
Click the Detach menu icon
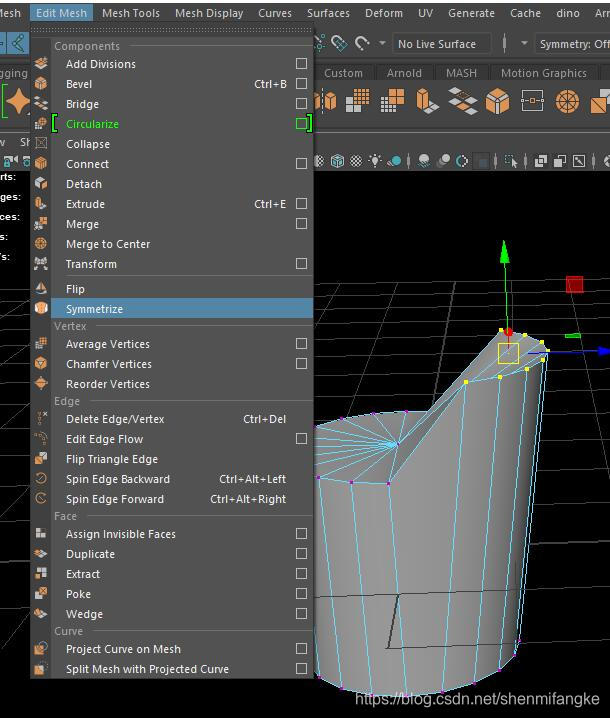point(41,184)
